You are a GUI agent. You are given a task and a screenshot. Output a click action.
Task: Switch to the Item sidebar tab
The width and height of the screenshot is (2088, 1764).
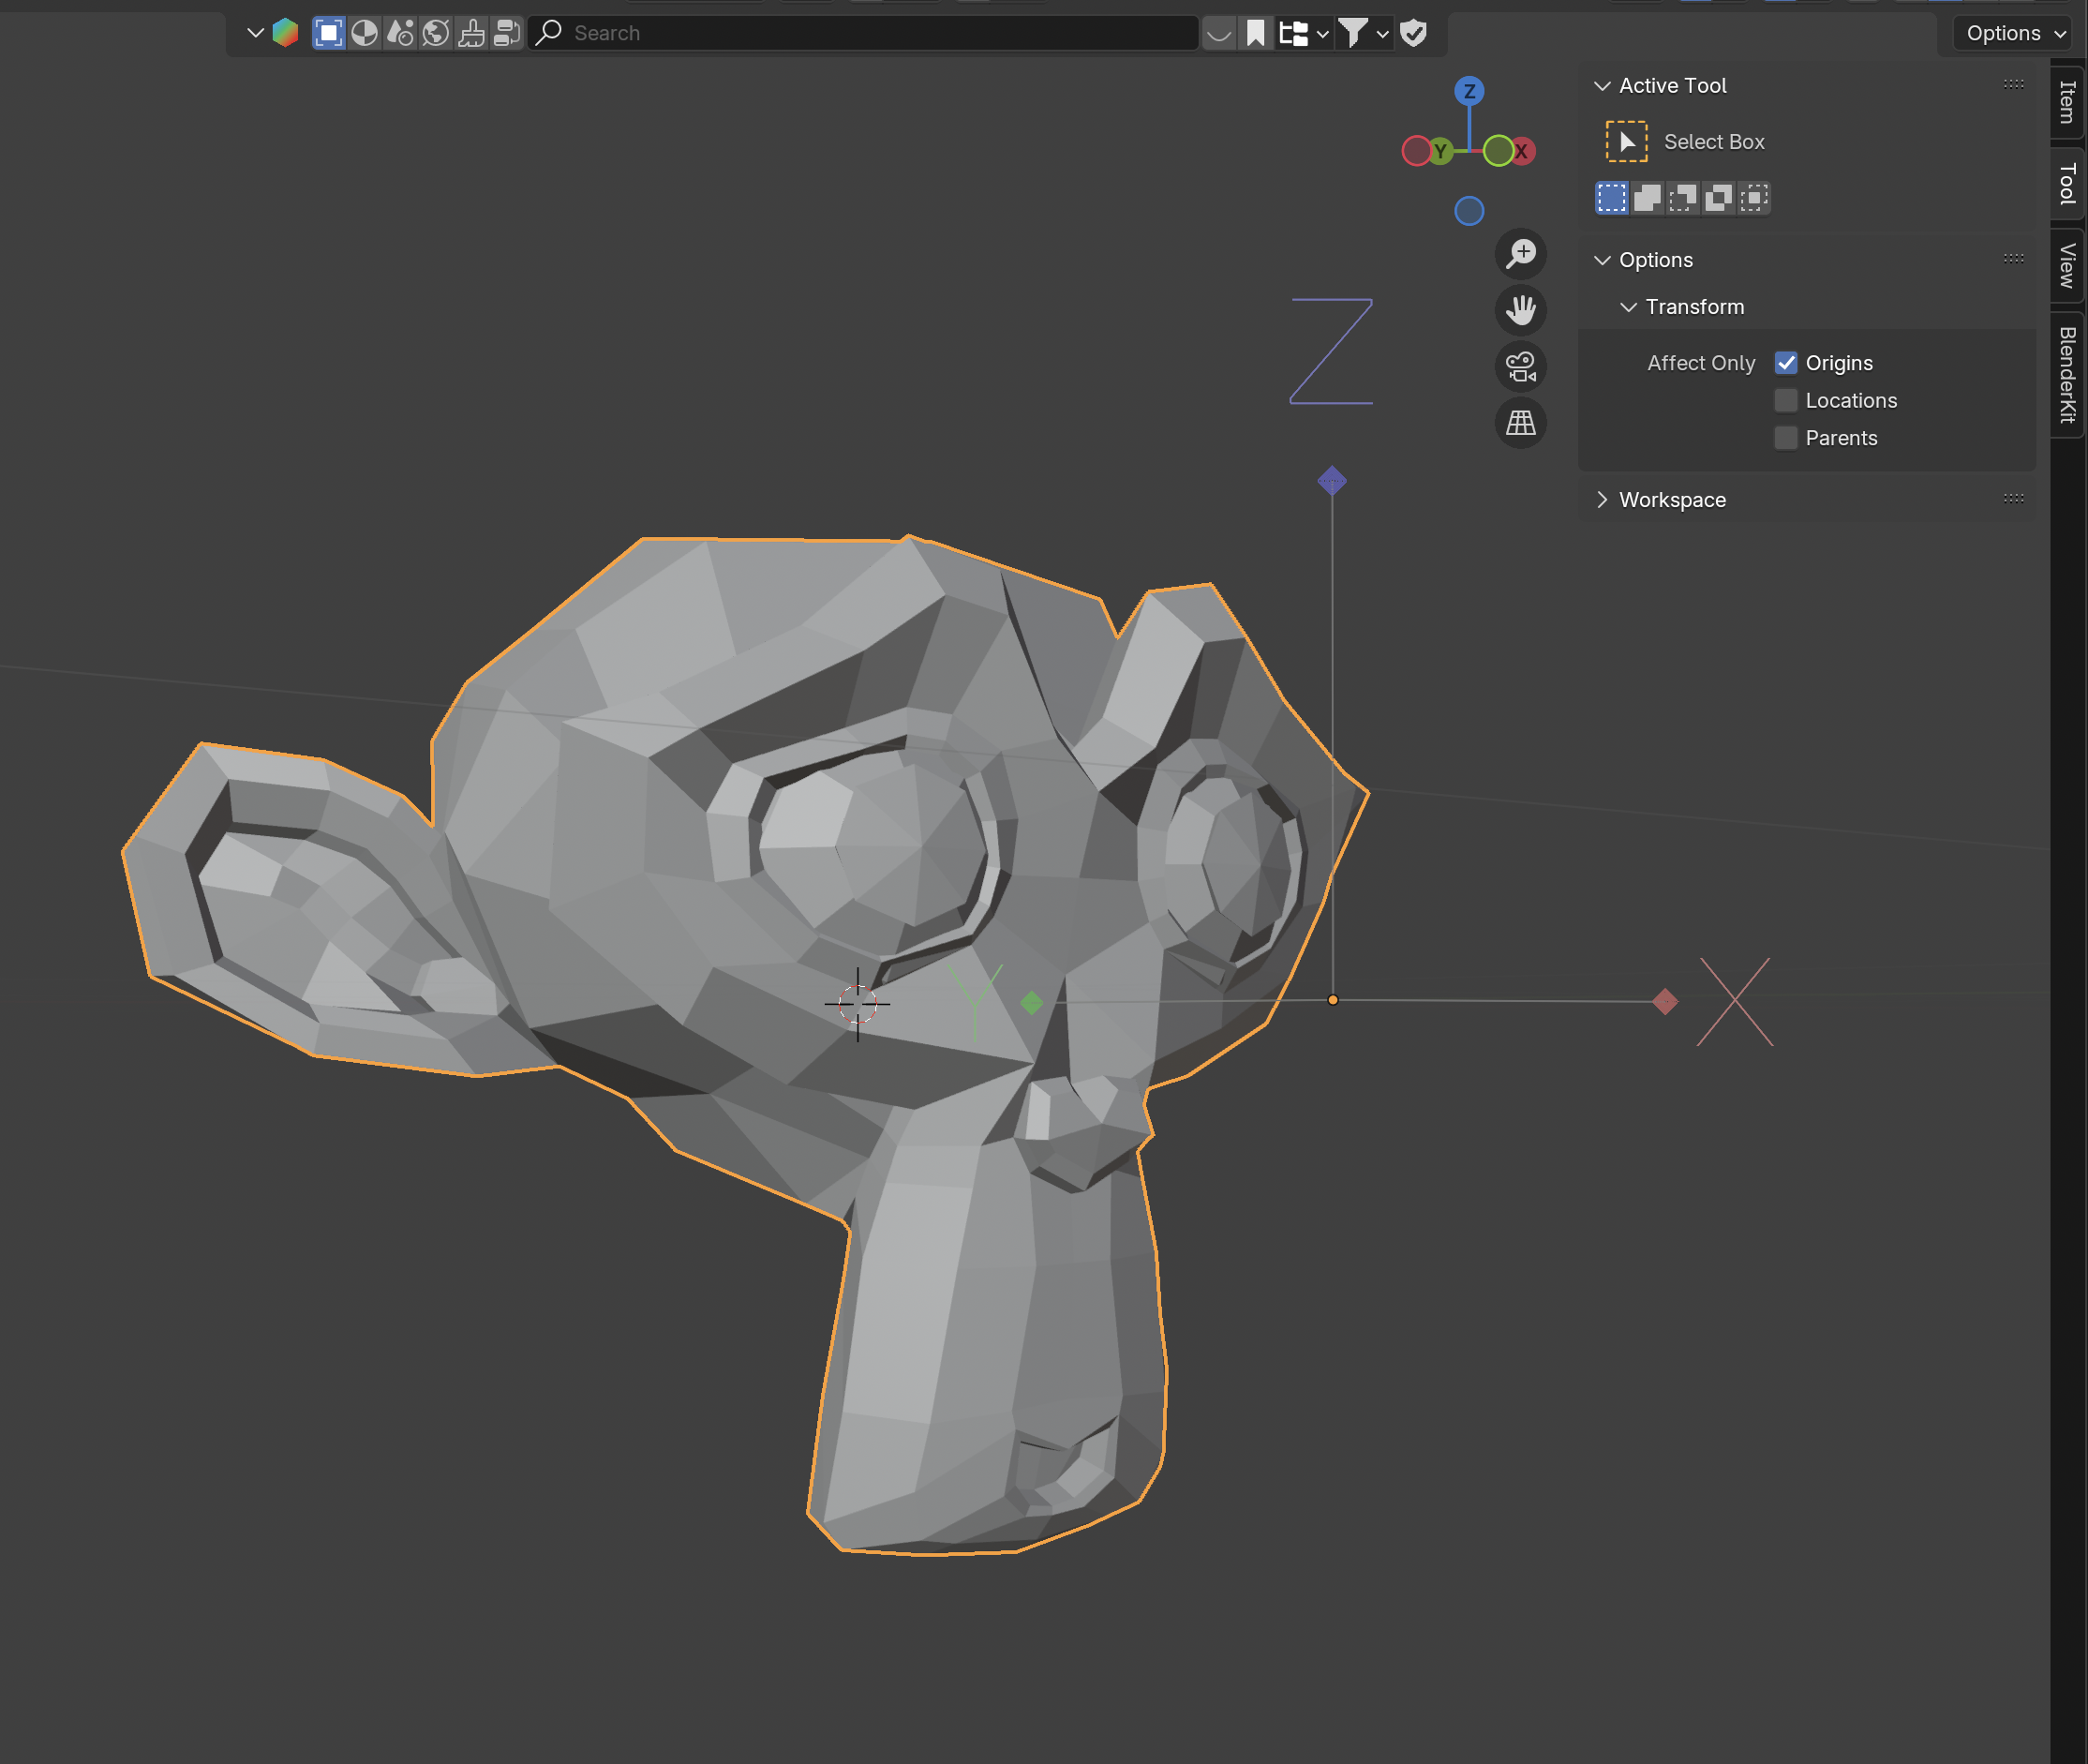[x=2067, y=102]
